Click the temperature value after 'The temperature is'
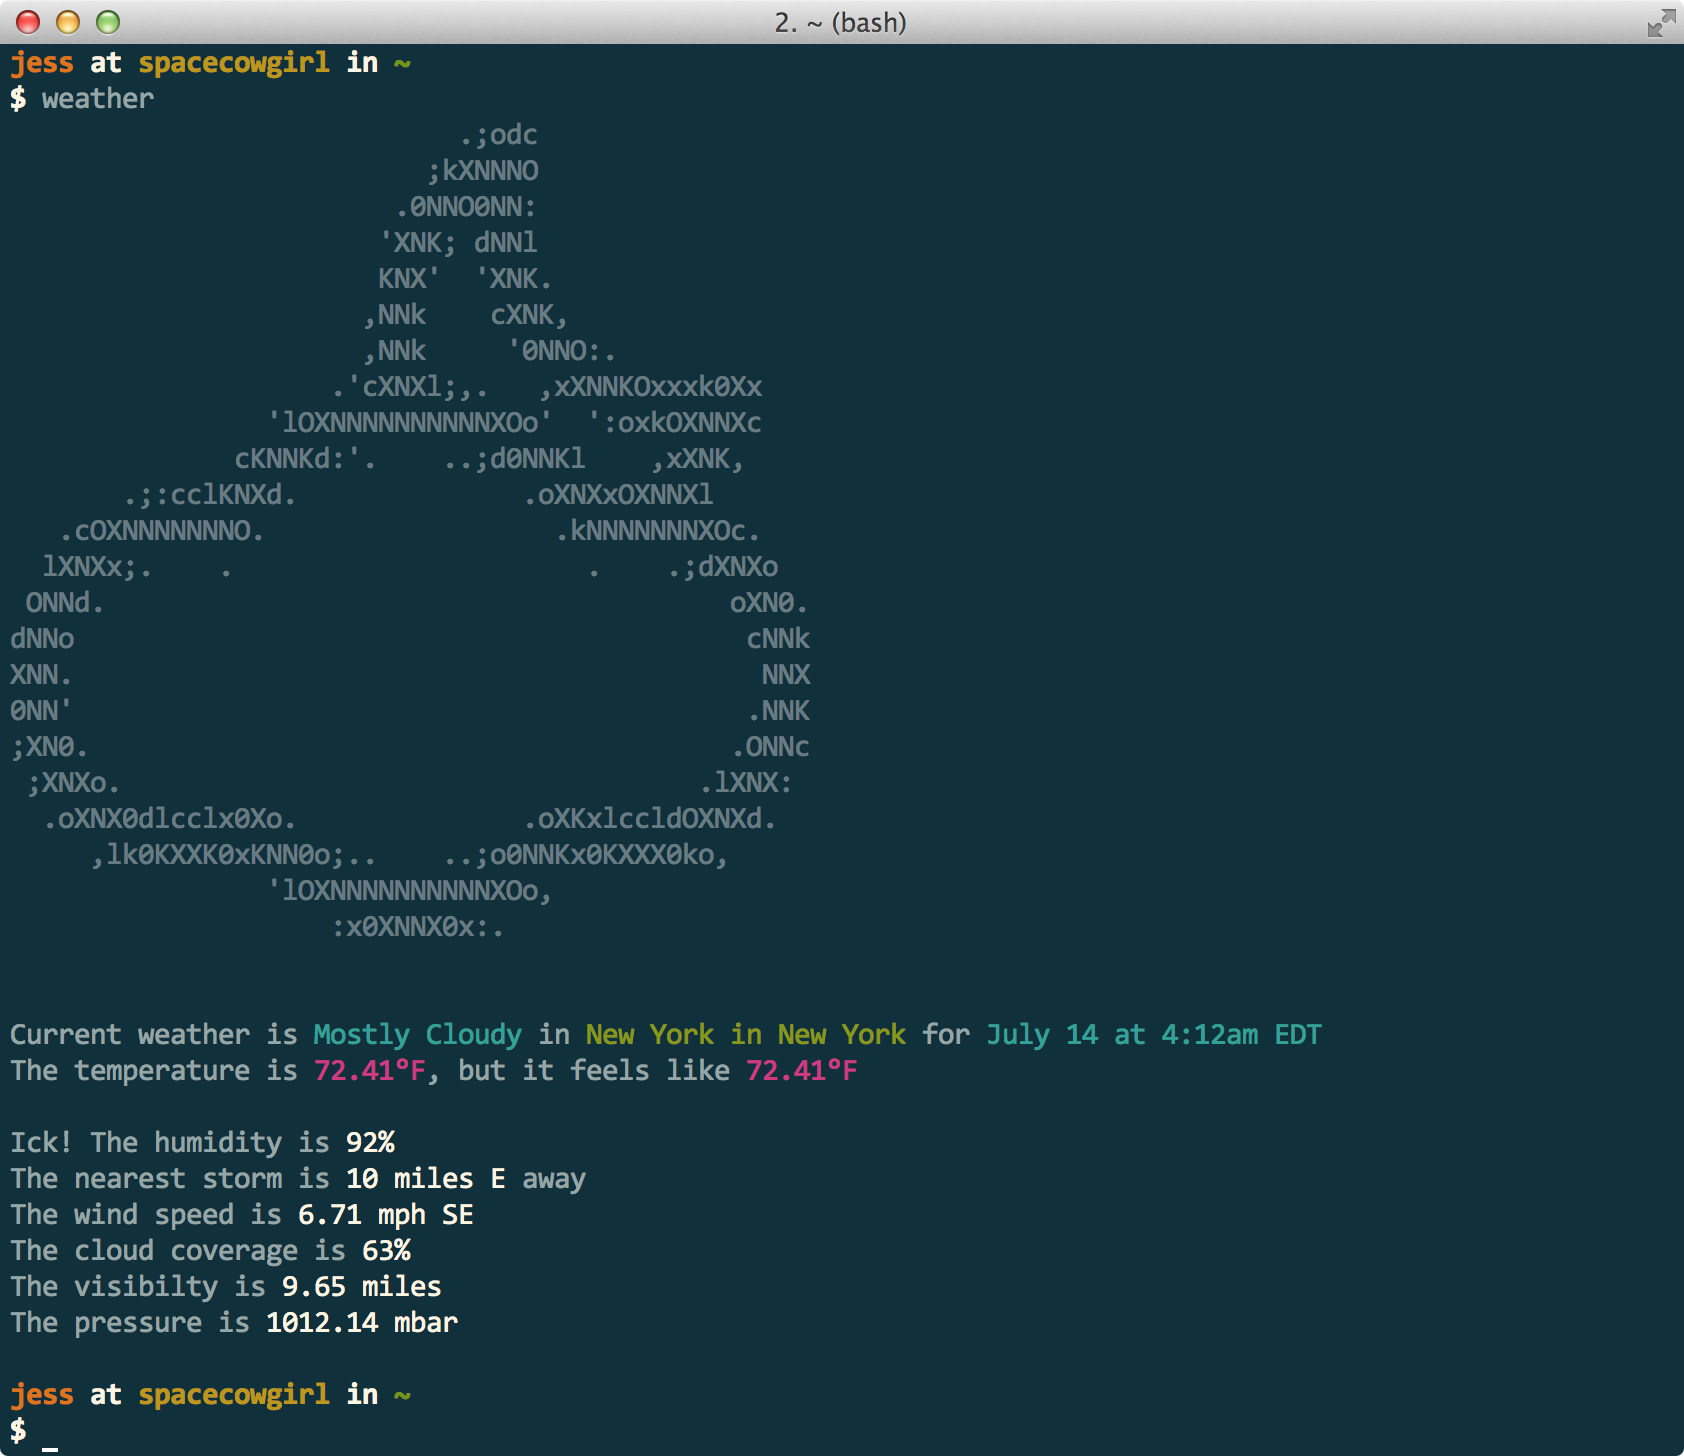This screenshot has height=1456, width=1684. click(x=370, y=1071)
